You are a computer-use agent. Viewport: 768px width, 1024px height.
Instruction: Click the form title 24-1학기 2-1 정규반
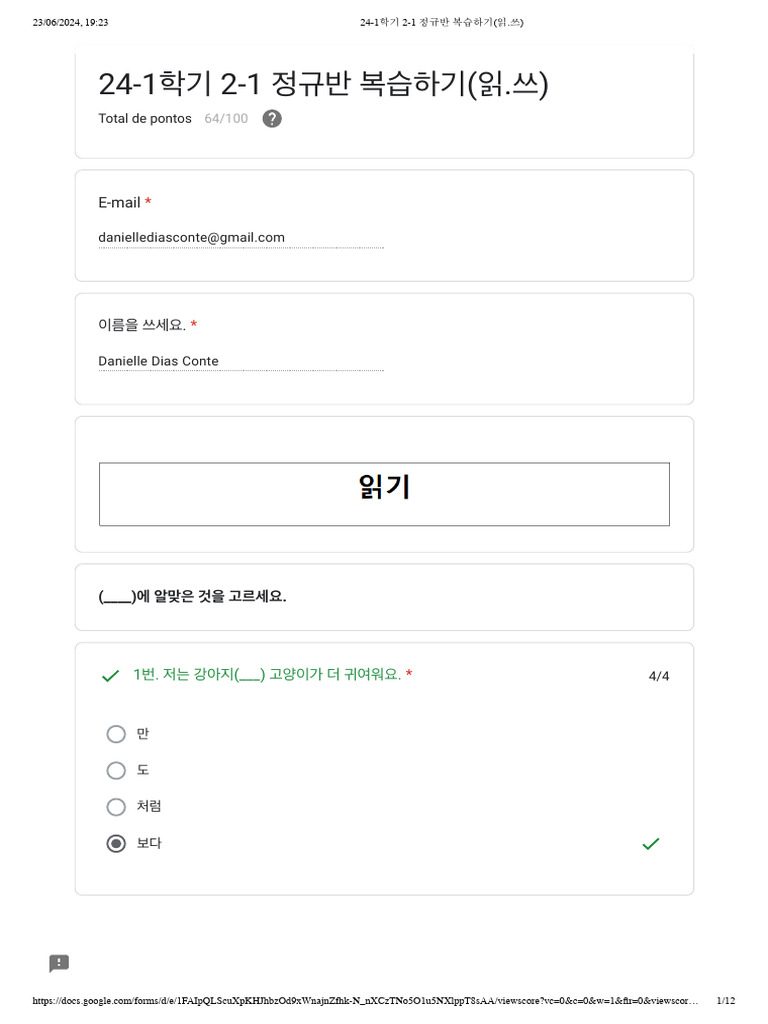coord(323,85)
